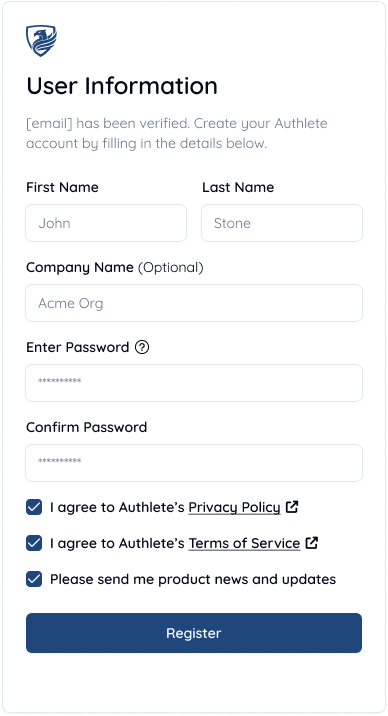Viewport: 388px width, 716px height.
Task: Uncheck the Privacy Policy agreement checkbox
Action: [34, 507]
